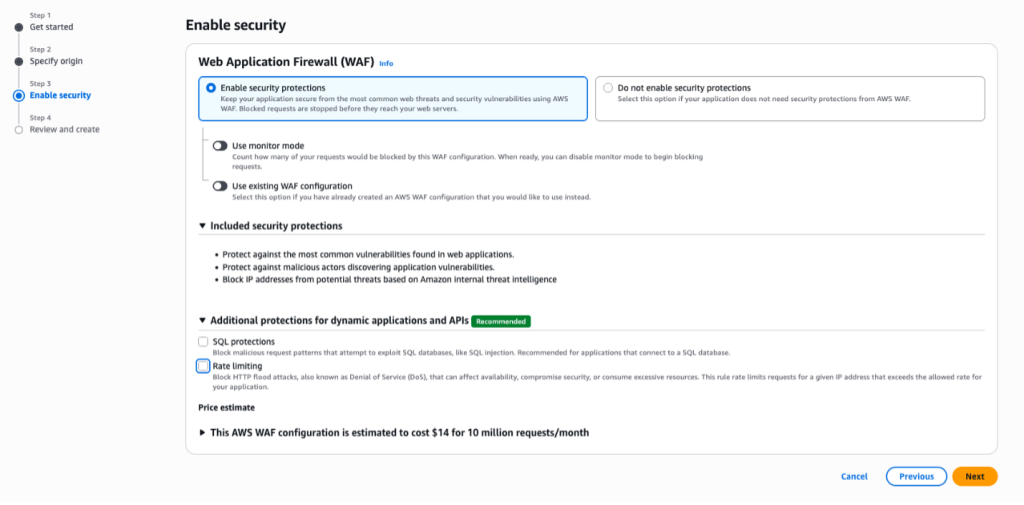1024x505 pixels.
Task: Open the WAF Info link
Action: tap(386, 63)
